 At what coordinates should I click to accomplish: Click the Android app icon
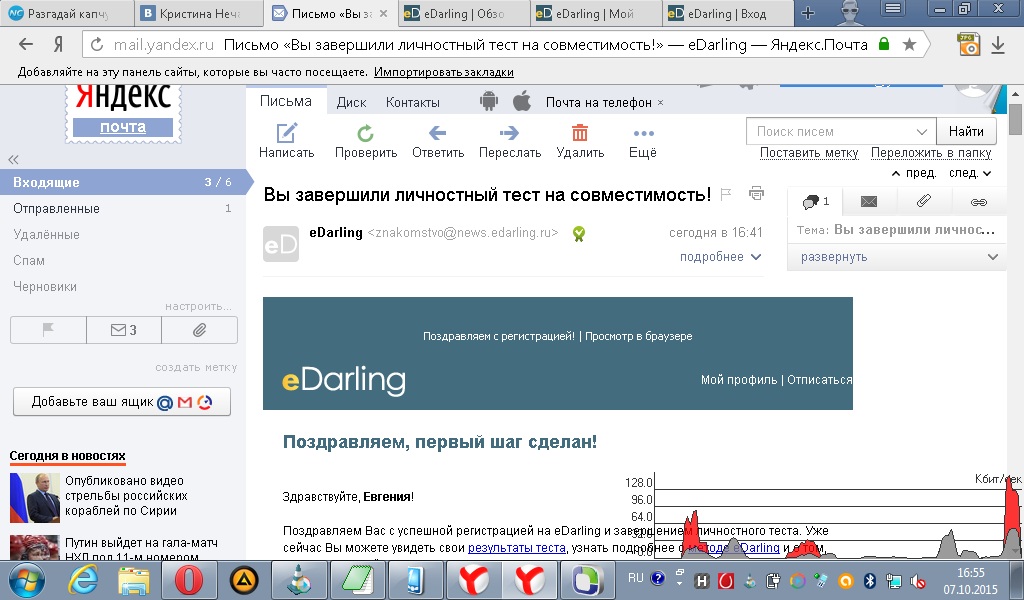(x=488, y=101)
